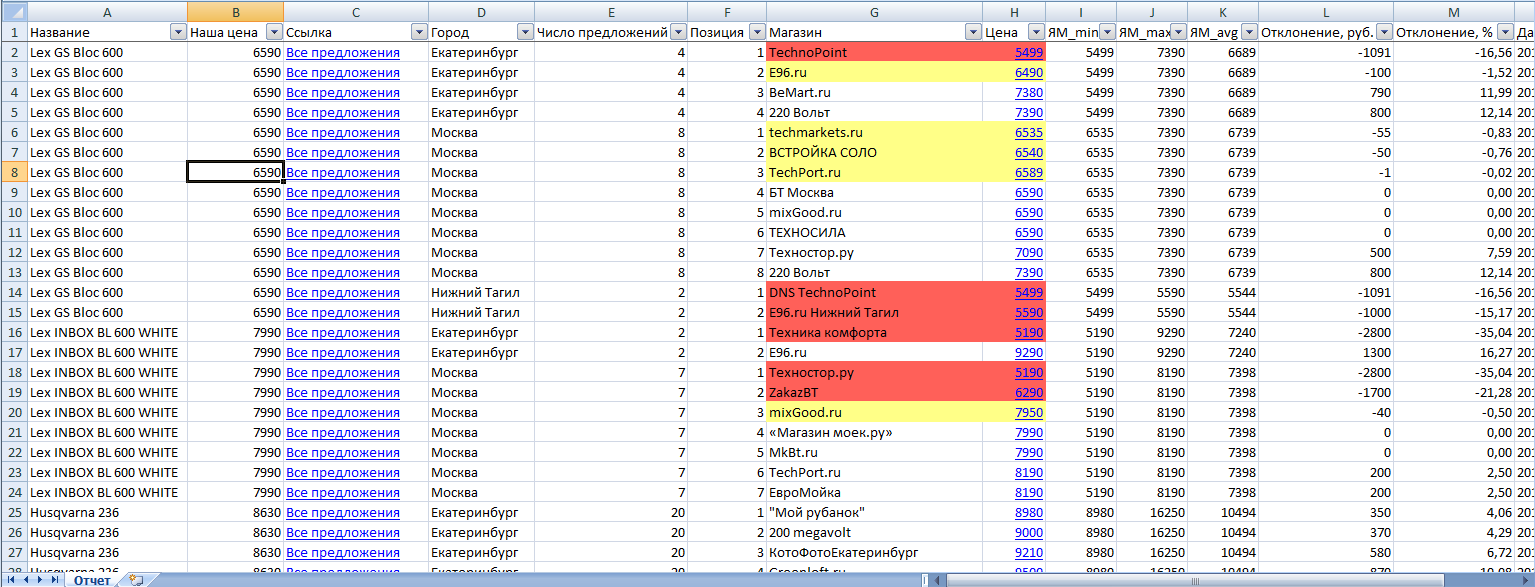Go to last sheet tab arrow
The width and height of the screenshot is (1535, 587).
pos(53,579)
